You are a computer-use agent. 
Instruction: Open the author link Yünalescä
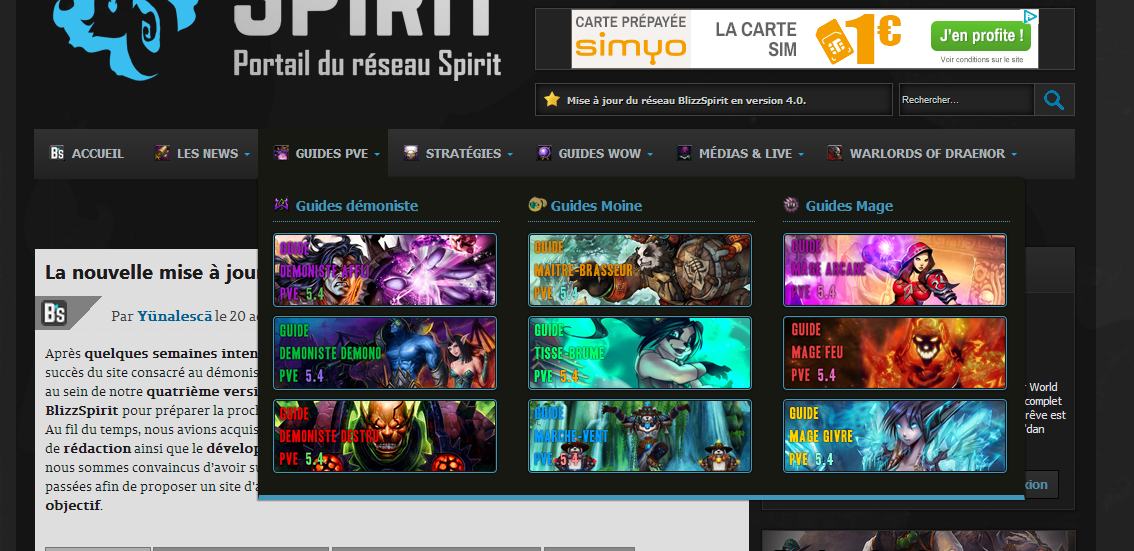pos(174,316)
